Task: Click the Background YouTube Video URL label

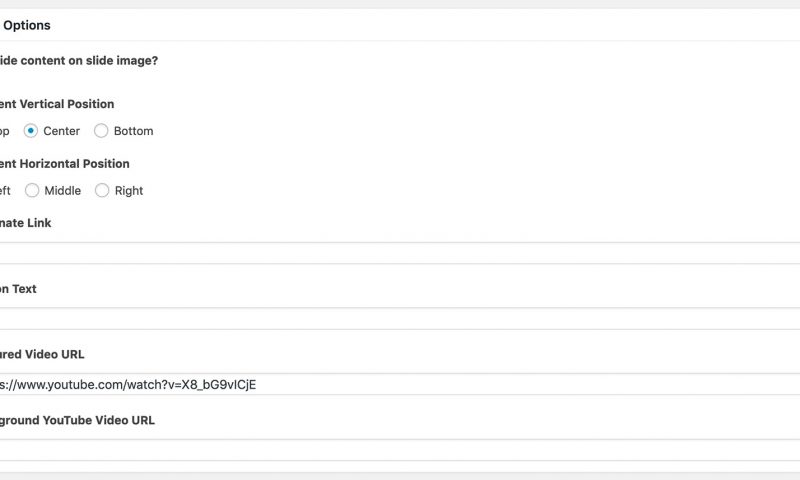Action: point(77,420)
